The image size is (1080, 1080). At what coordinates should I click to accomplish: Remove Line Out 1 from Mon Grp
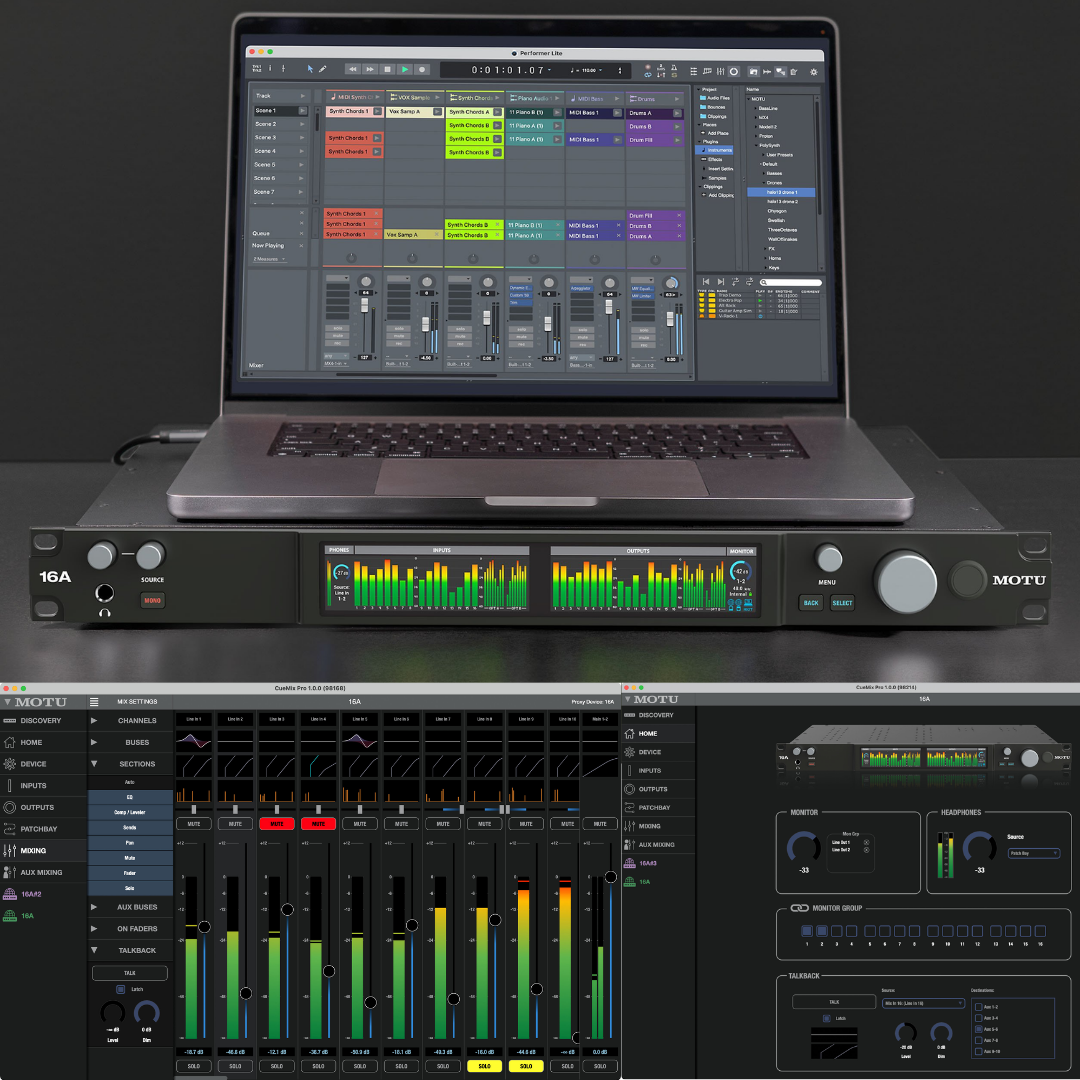866,842
